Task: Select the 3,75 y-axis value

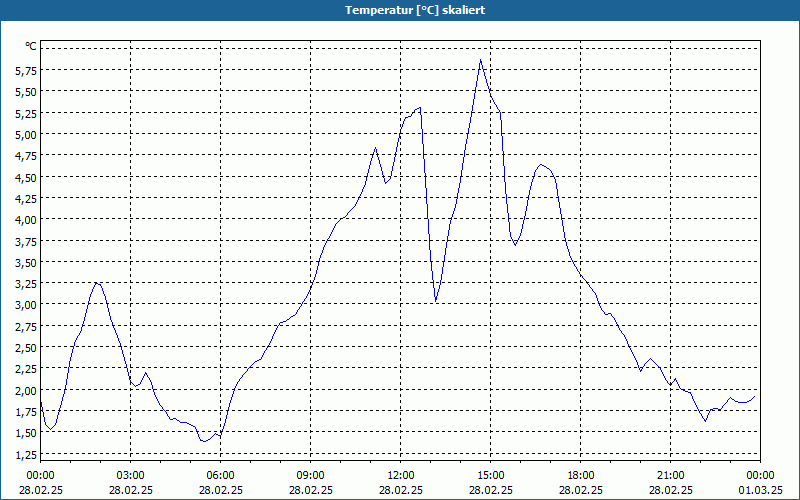Action: [26, 241]
